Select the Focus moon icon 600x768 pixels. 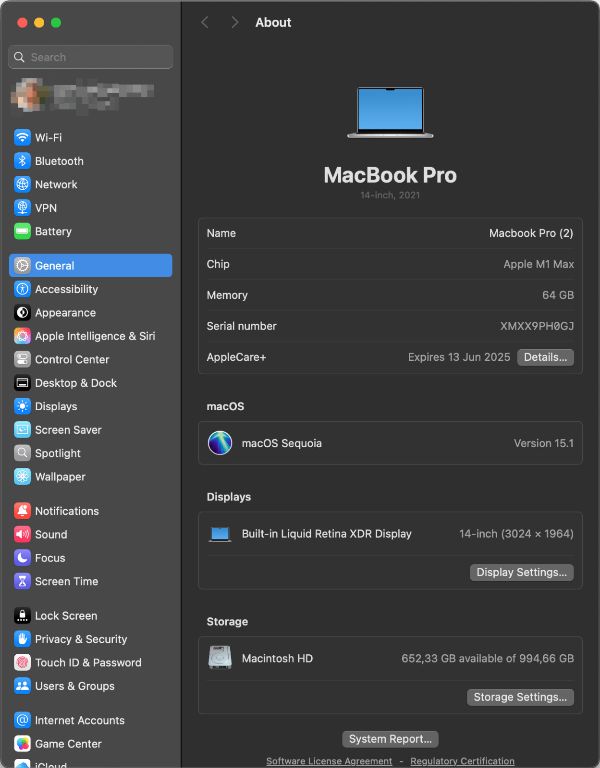(x=22, y=558)
